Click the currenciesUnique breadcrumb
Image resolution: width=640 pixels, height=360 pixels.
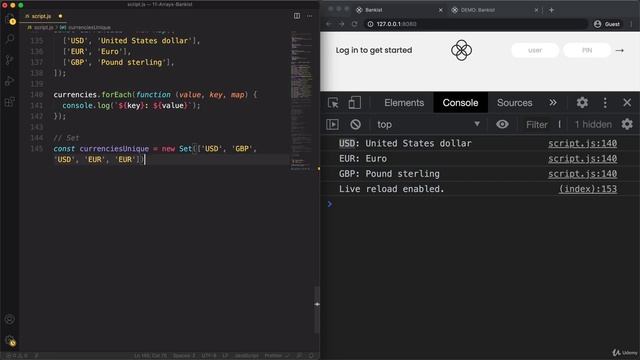click(x=89, y=27)
